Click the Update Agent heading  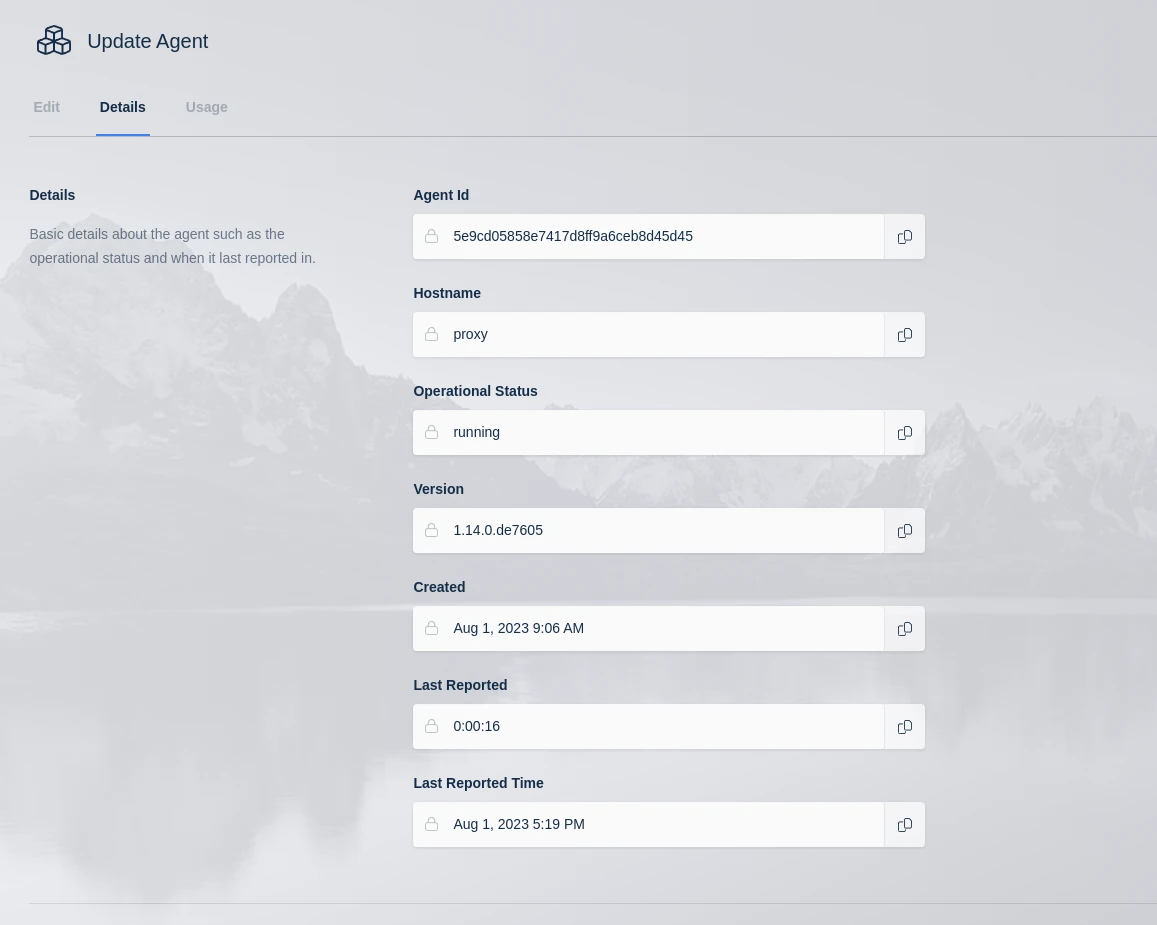(x=147, y=41)
